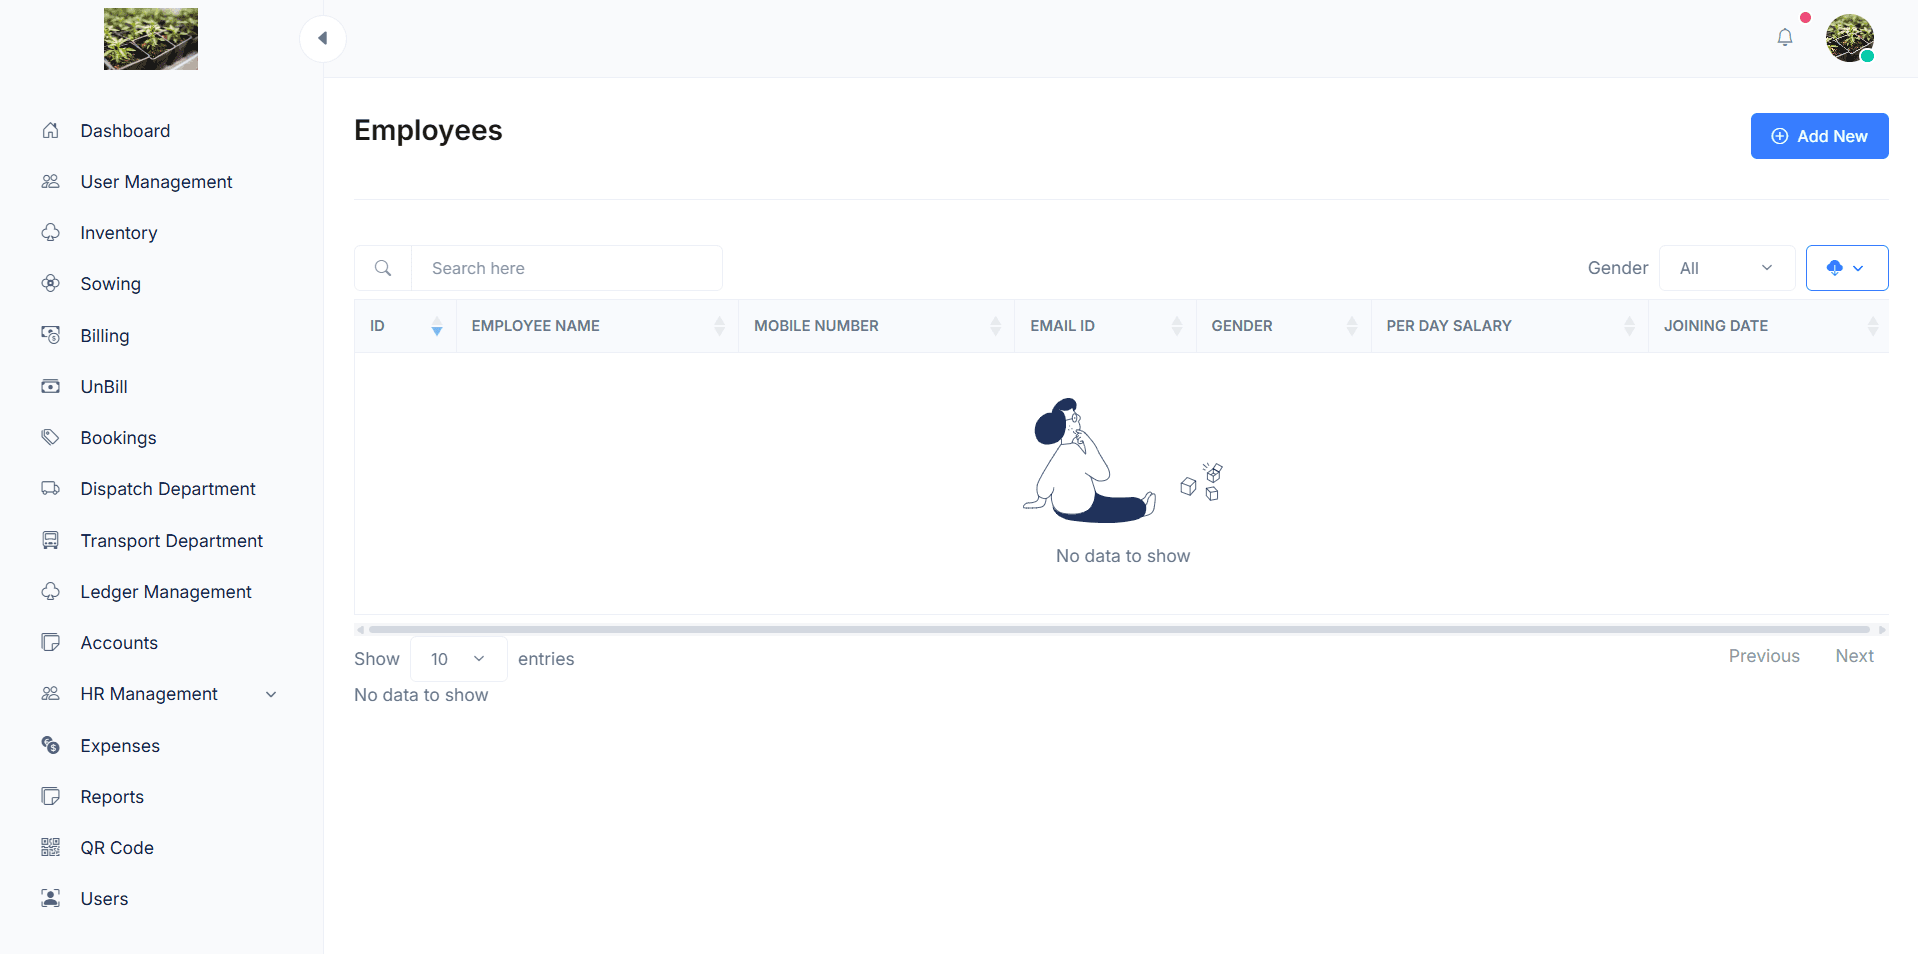Click the notification bell icon
1918x954 pixels.
coord(1784,38)
